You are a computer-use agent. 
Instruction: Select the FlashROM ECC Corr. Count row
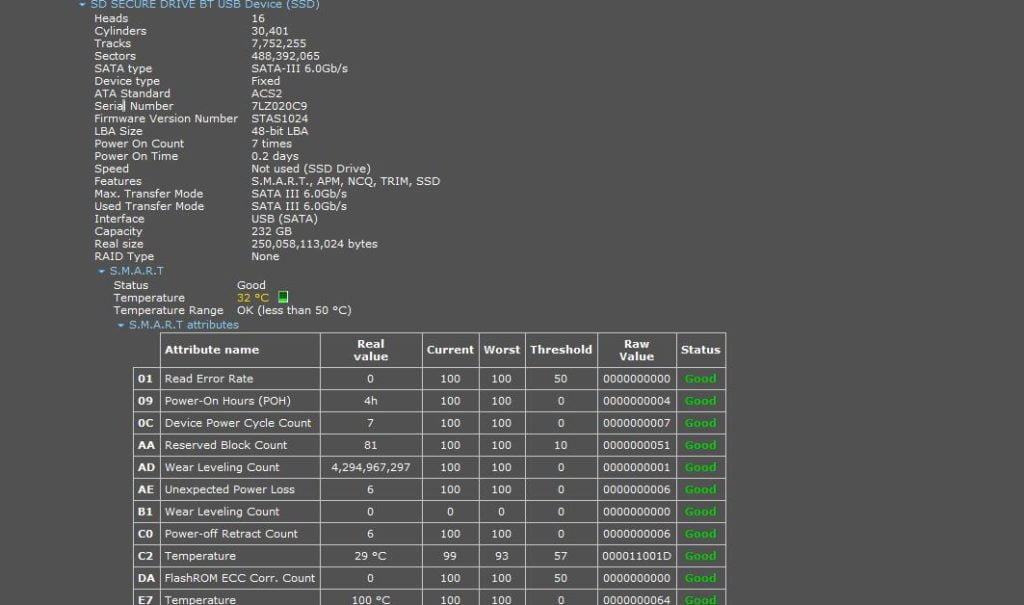coord(239,578)
